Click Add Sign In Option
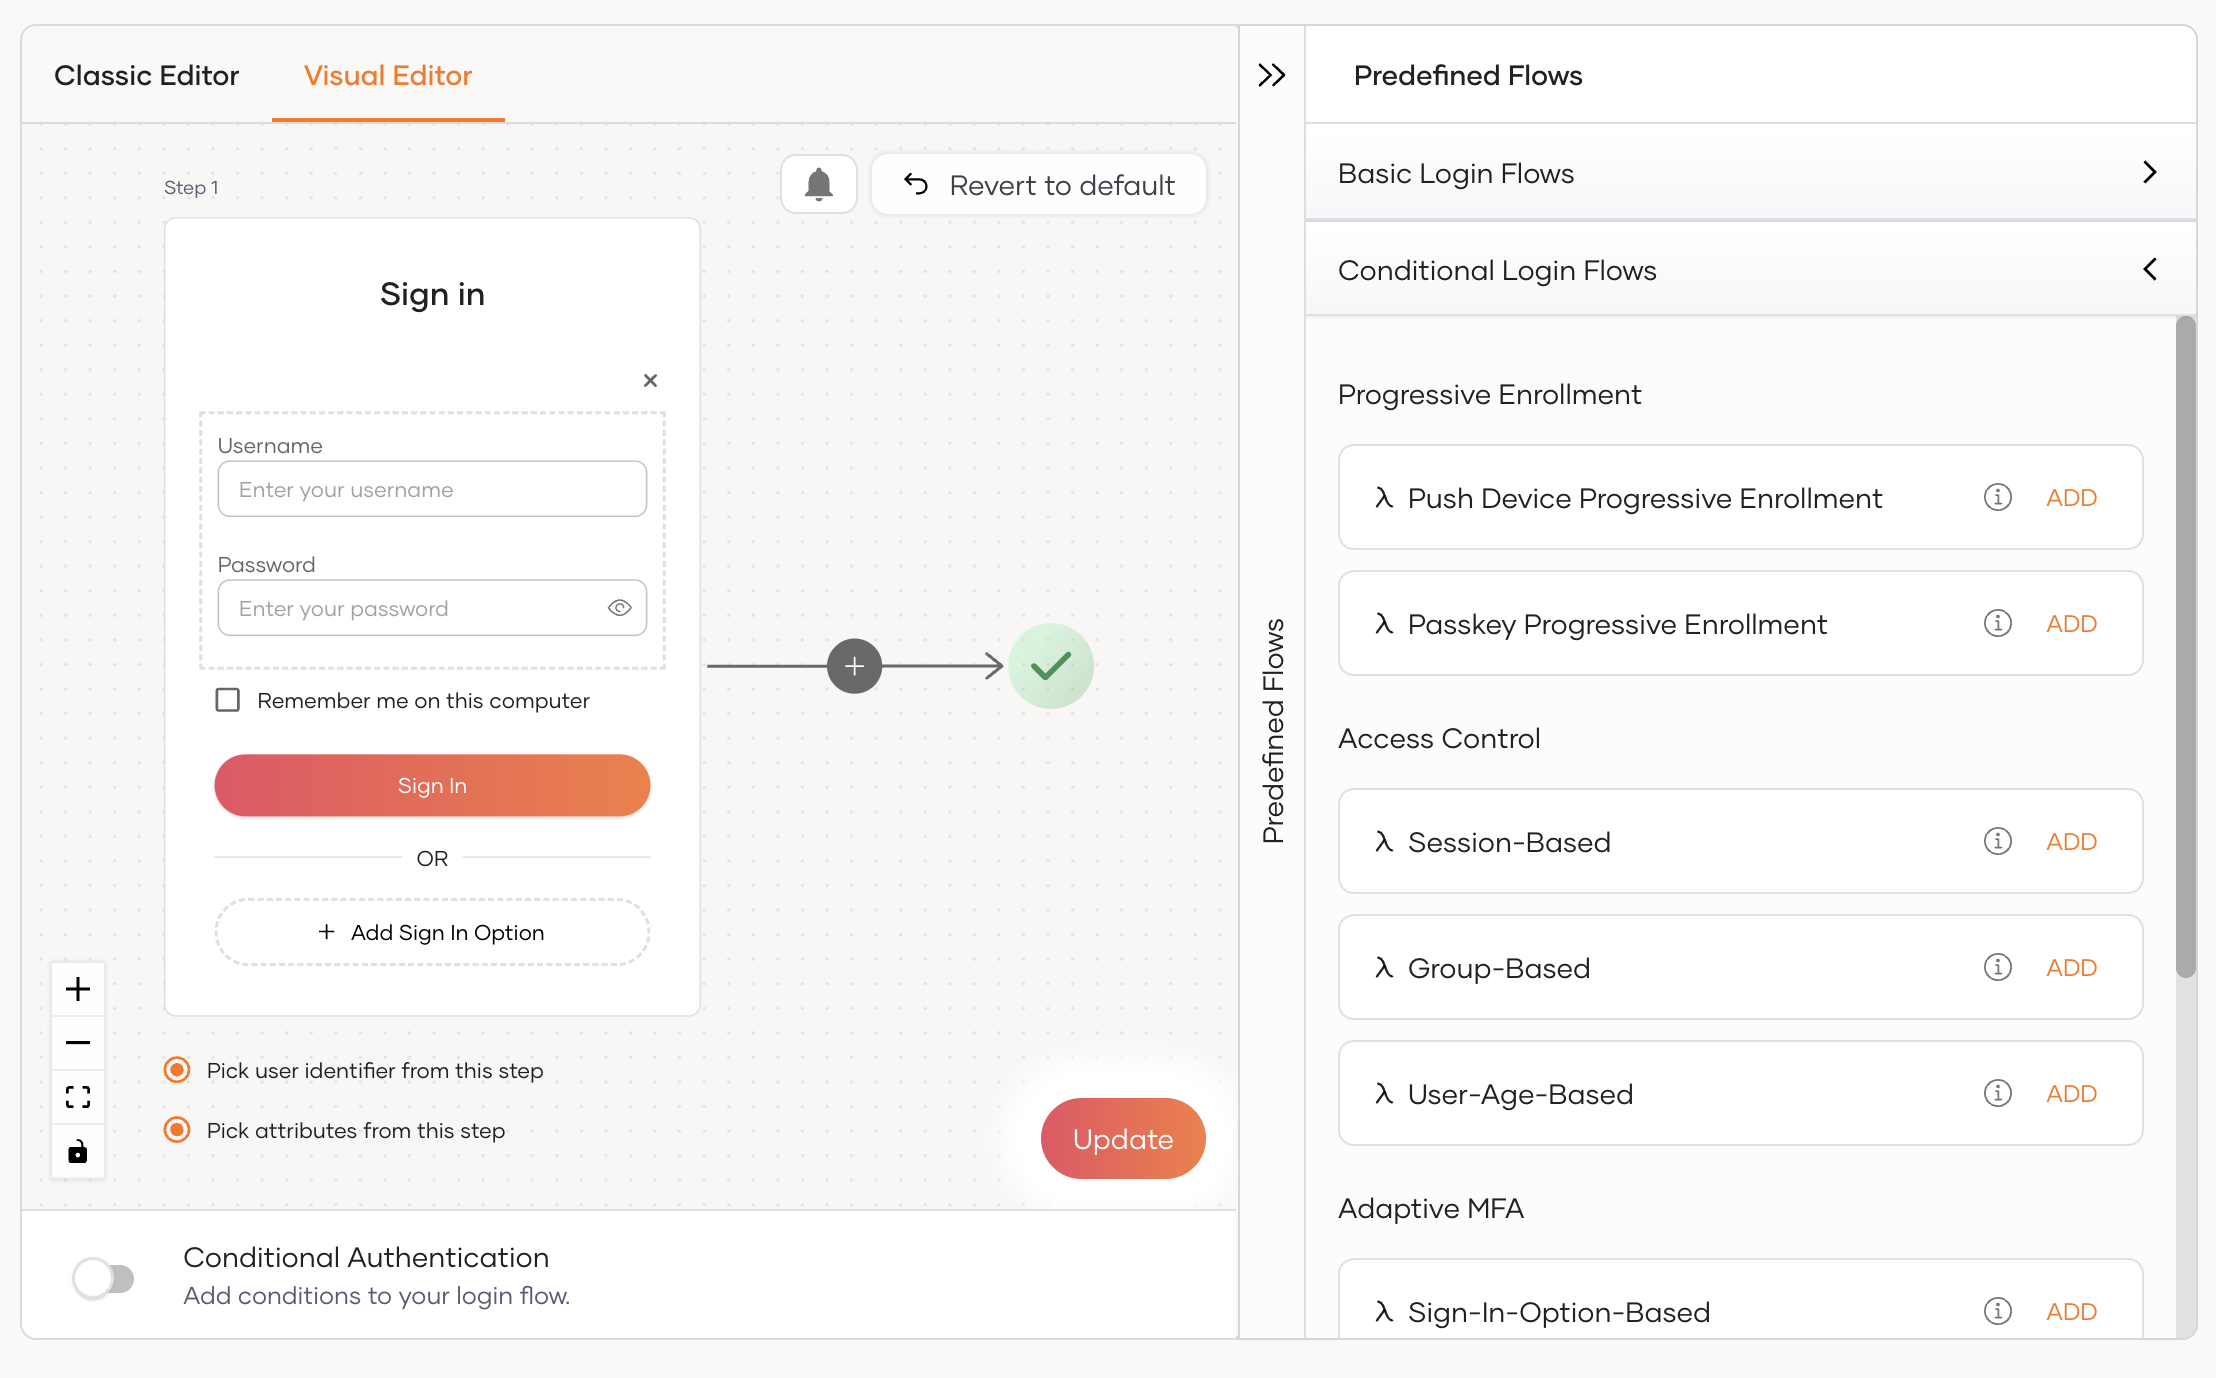2216x1378 pixels. point(432,932)
